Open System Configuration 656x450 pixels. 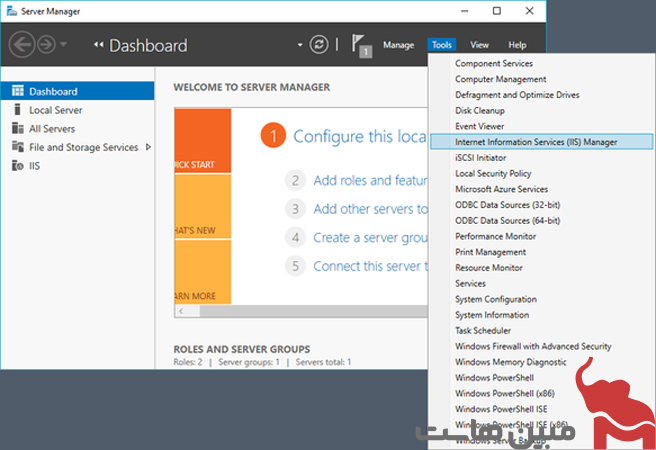(496, 299)
